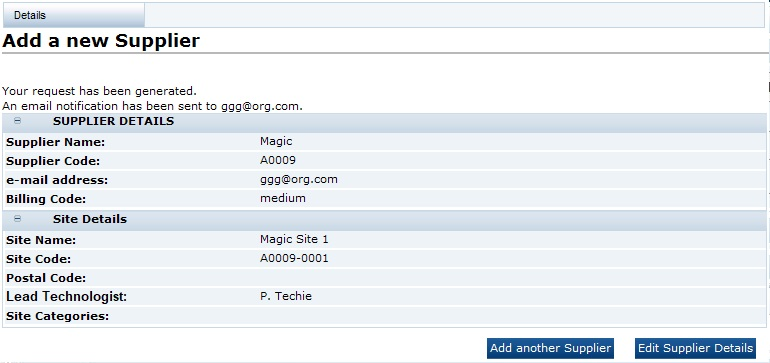
Task: Open the Details tab
Action: point(74,15)
